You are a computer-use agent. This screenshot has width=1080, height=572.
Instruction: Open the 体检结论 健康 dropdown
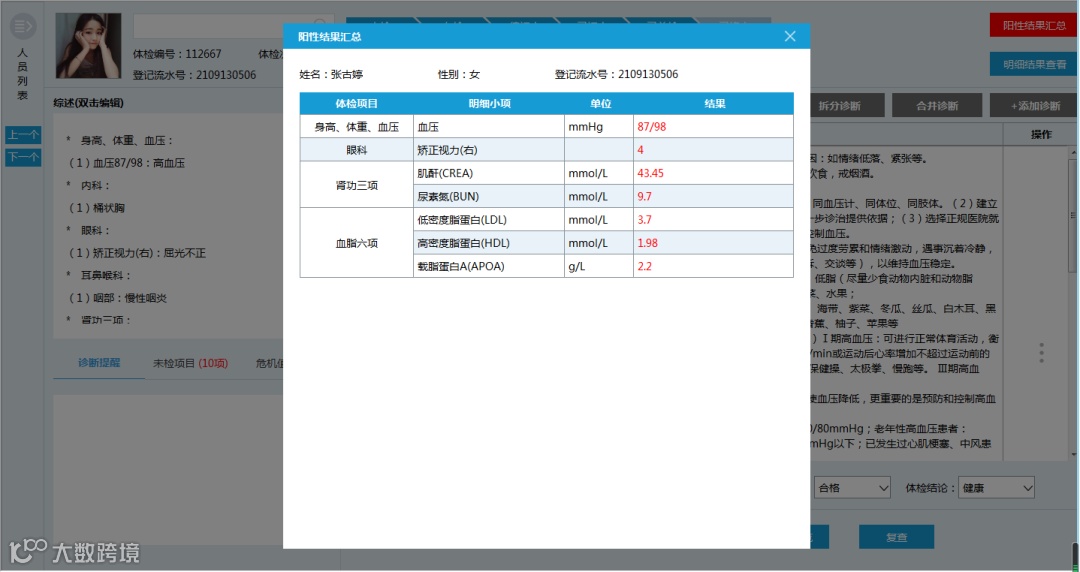click(x=996, y=488)
